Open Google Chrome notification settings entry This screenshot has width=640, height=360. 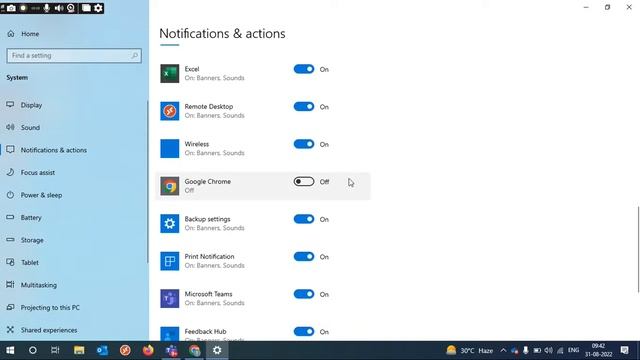click(x=263, y=186)
